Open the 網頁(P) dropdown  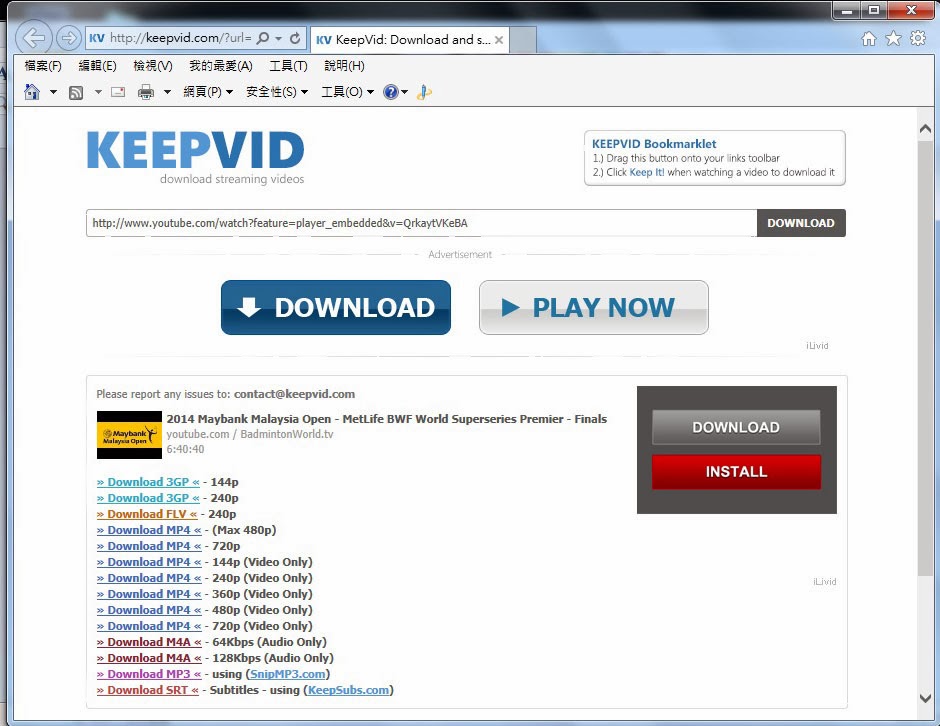pyautogui.click(x=208, y=92)
